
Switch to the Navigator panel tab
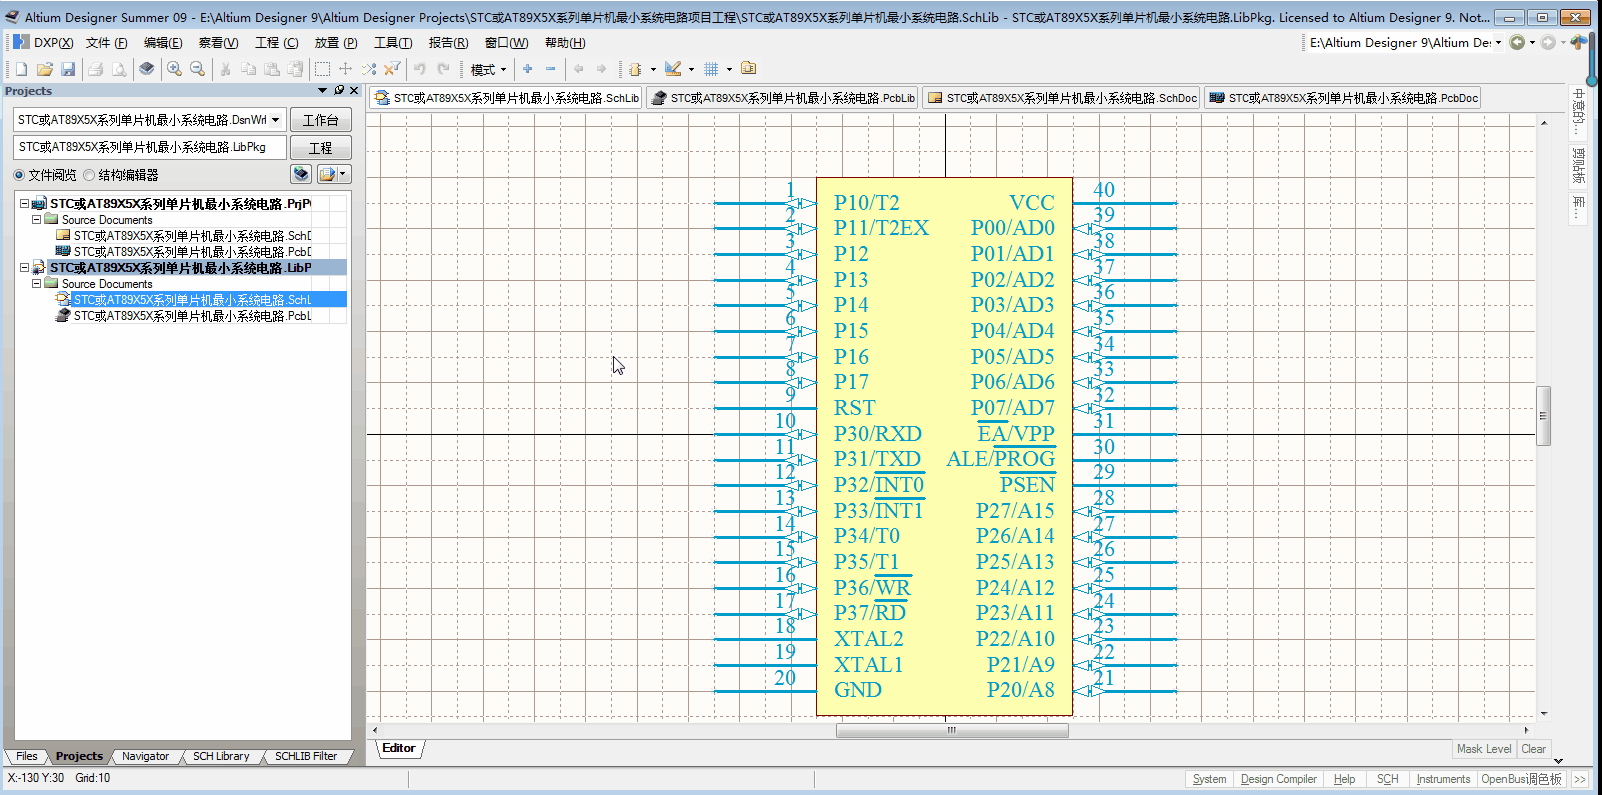(x=145, y=756)
